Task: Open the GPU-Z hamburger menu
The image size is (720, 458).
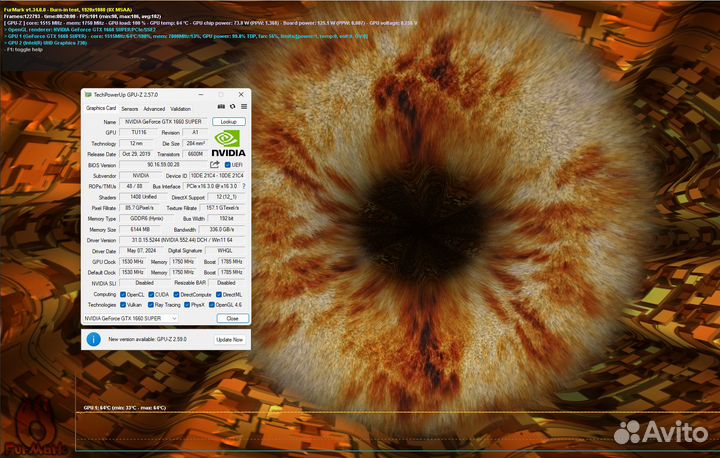Action: coord(243,107)
